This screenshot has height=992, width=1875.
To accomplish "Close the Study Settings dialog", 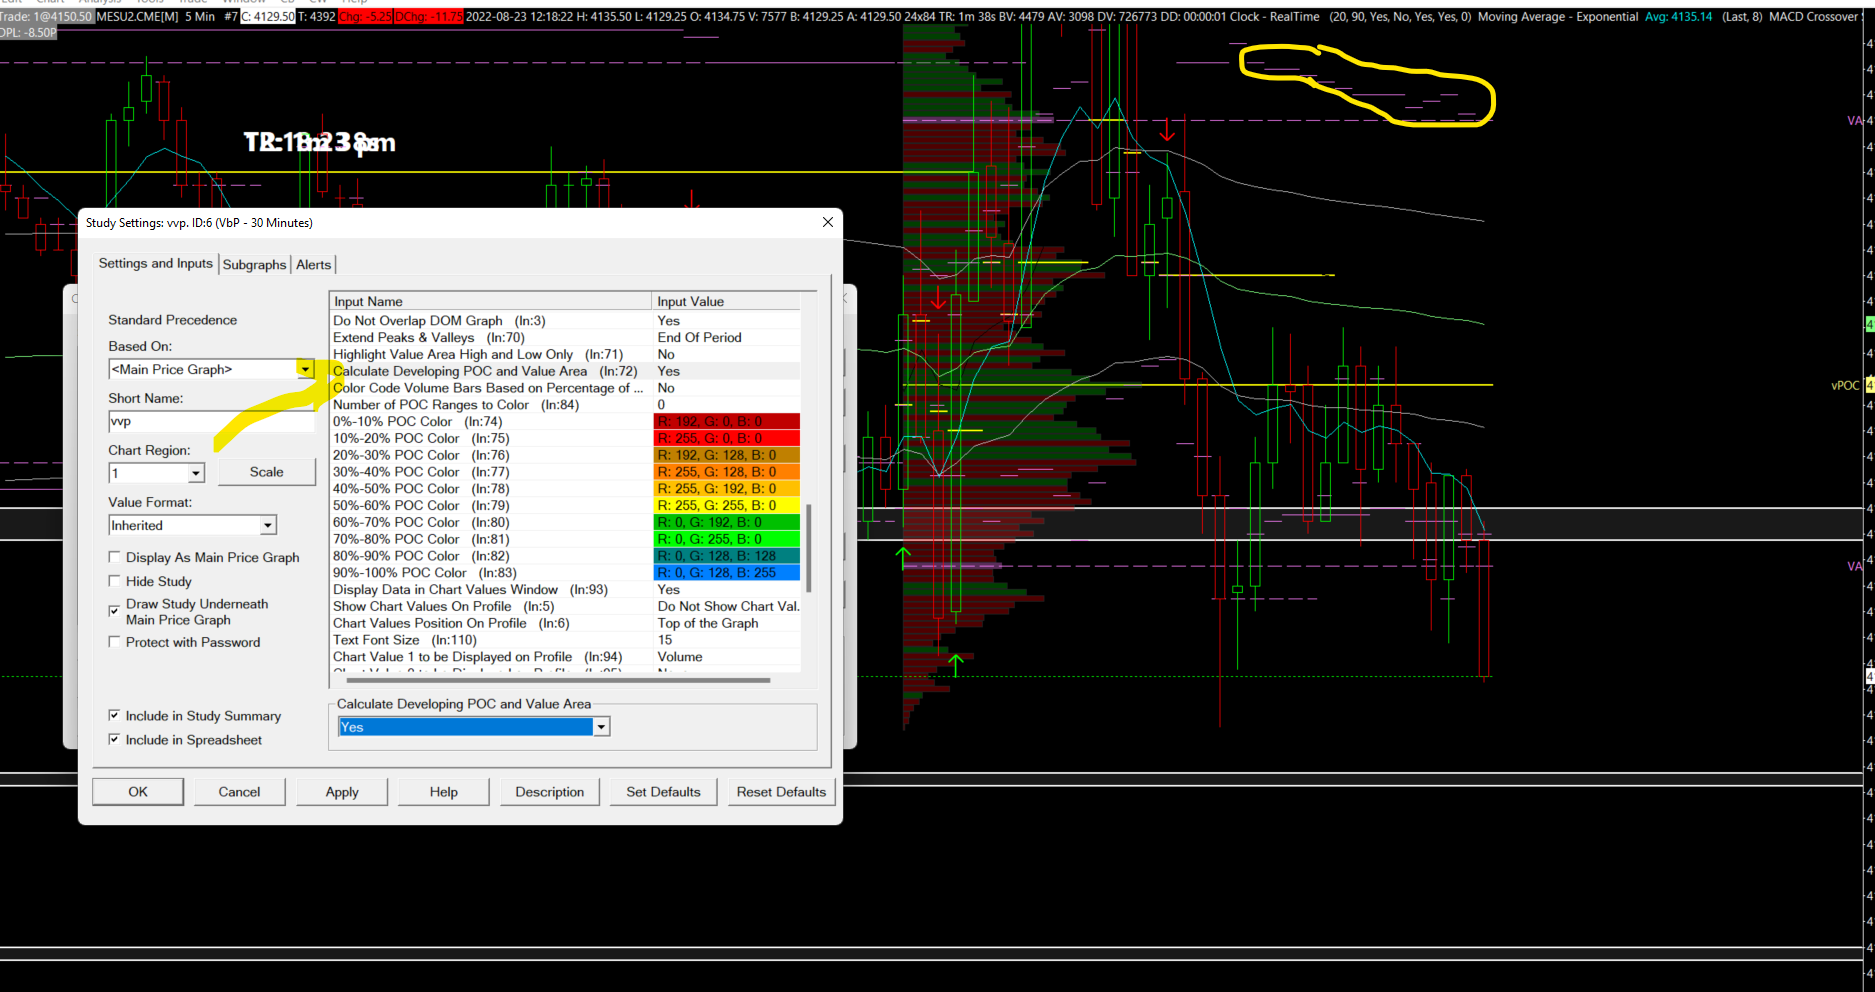I will pos(827,222).
